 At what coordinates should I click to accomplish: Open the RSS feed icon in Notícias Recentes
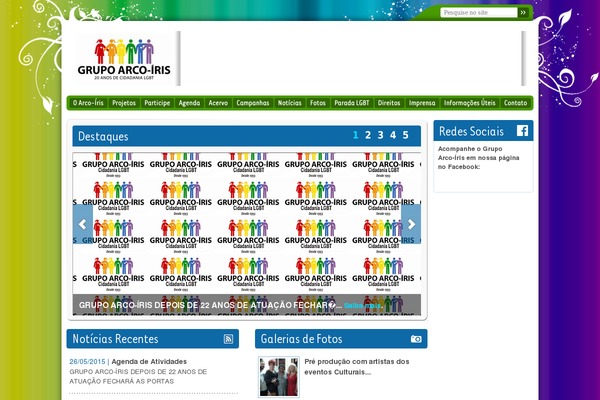tap(228, 339)
